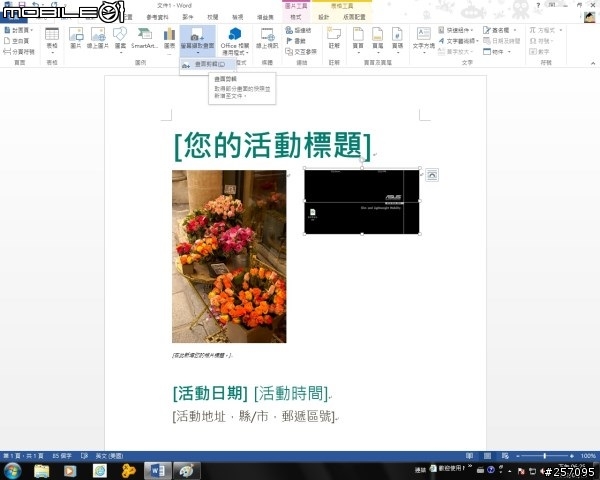The image size is (600, 480).
Task: Open the Windows Start orb
Action: 12,471
